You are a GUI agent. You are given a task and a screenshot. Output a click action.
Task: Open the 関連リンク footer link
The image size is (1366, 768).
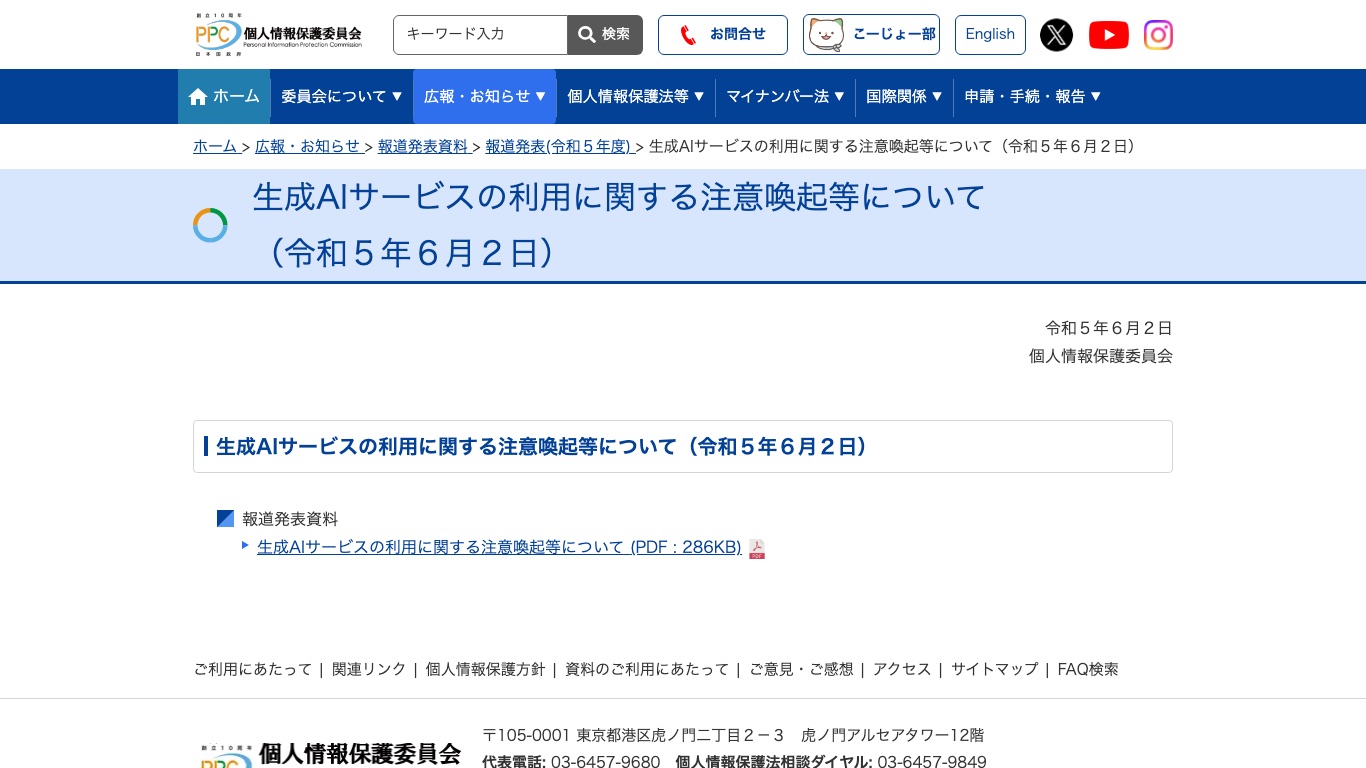coord(369,670)
